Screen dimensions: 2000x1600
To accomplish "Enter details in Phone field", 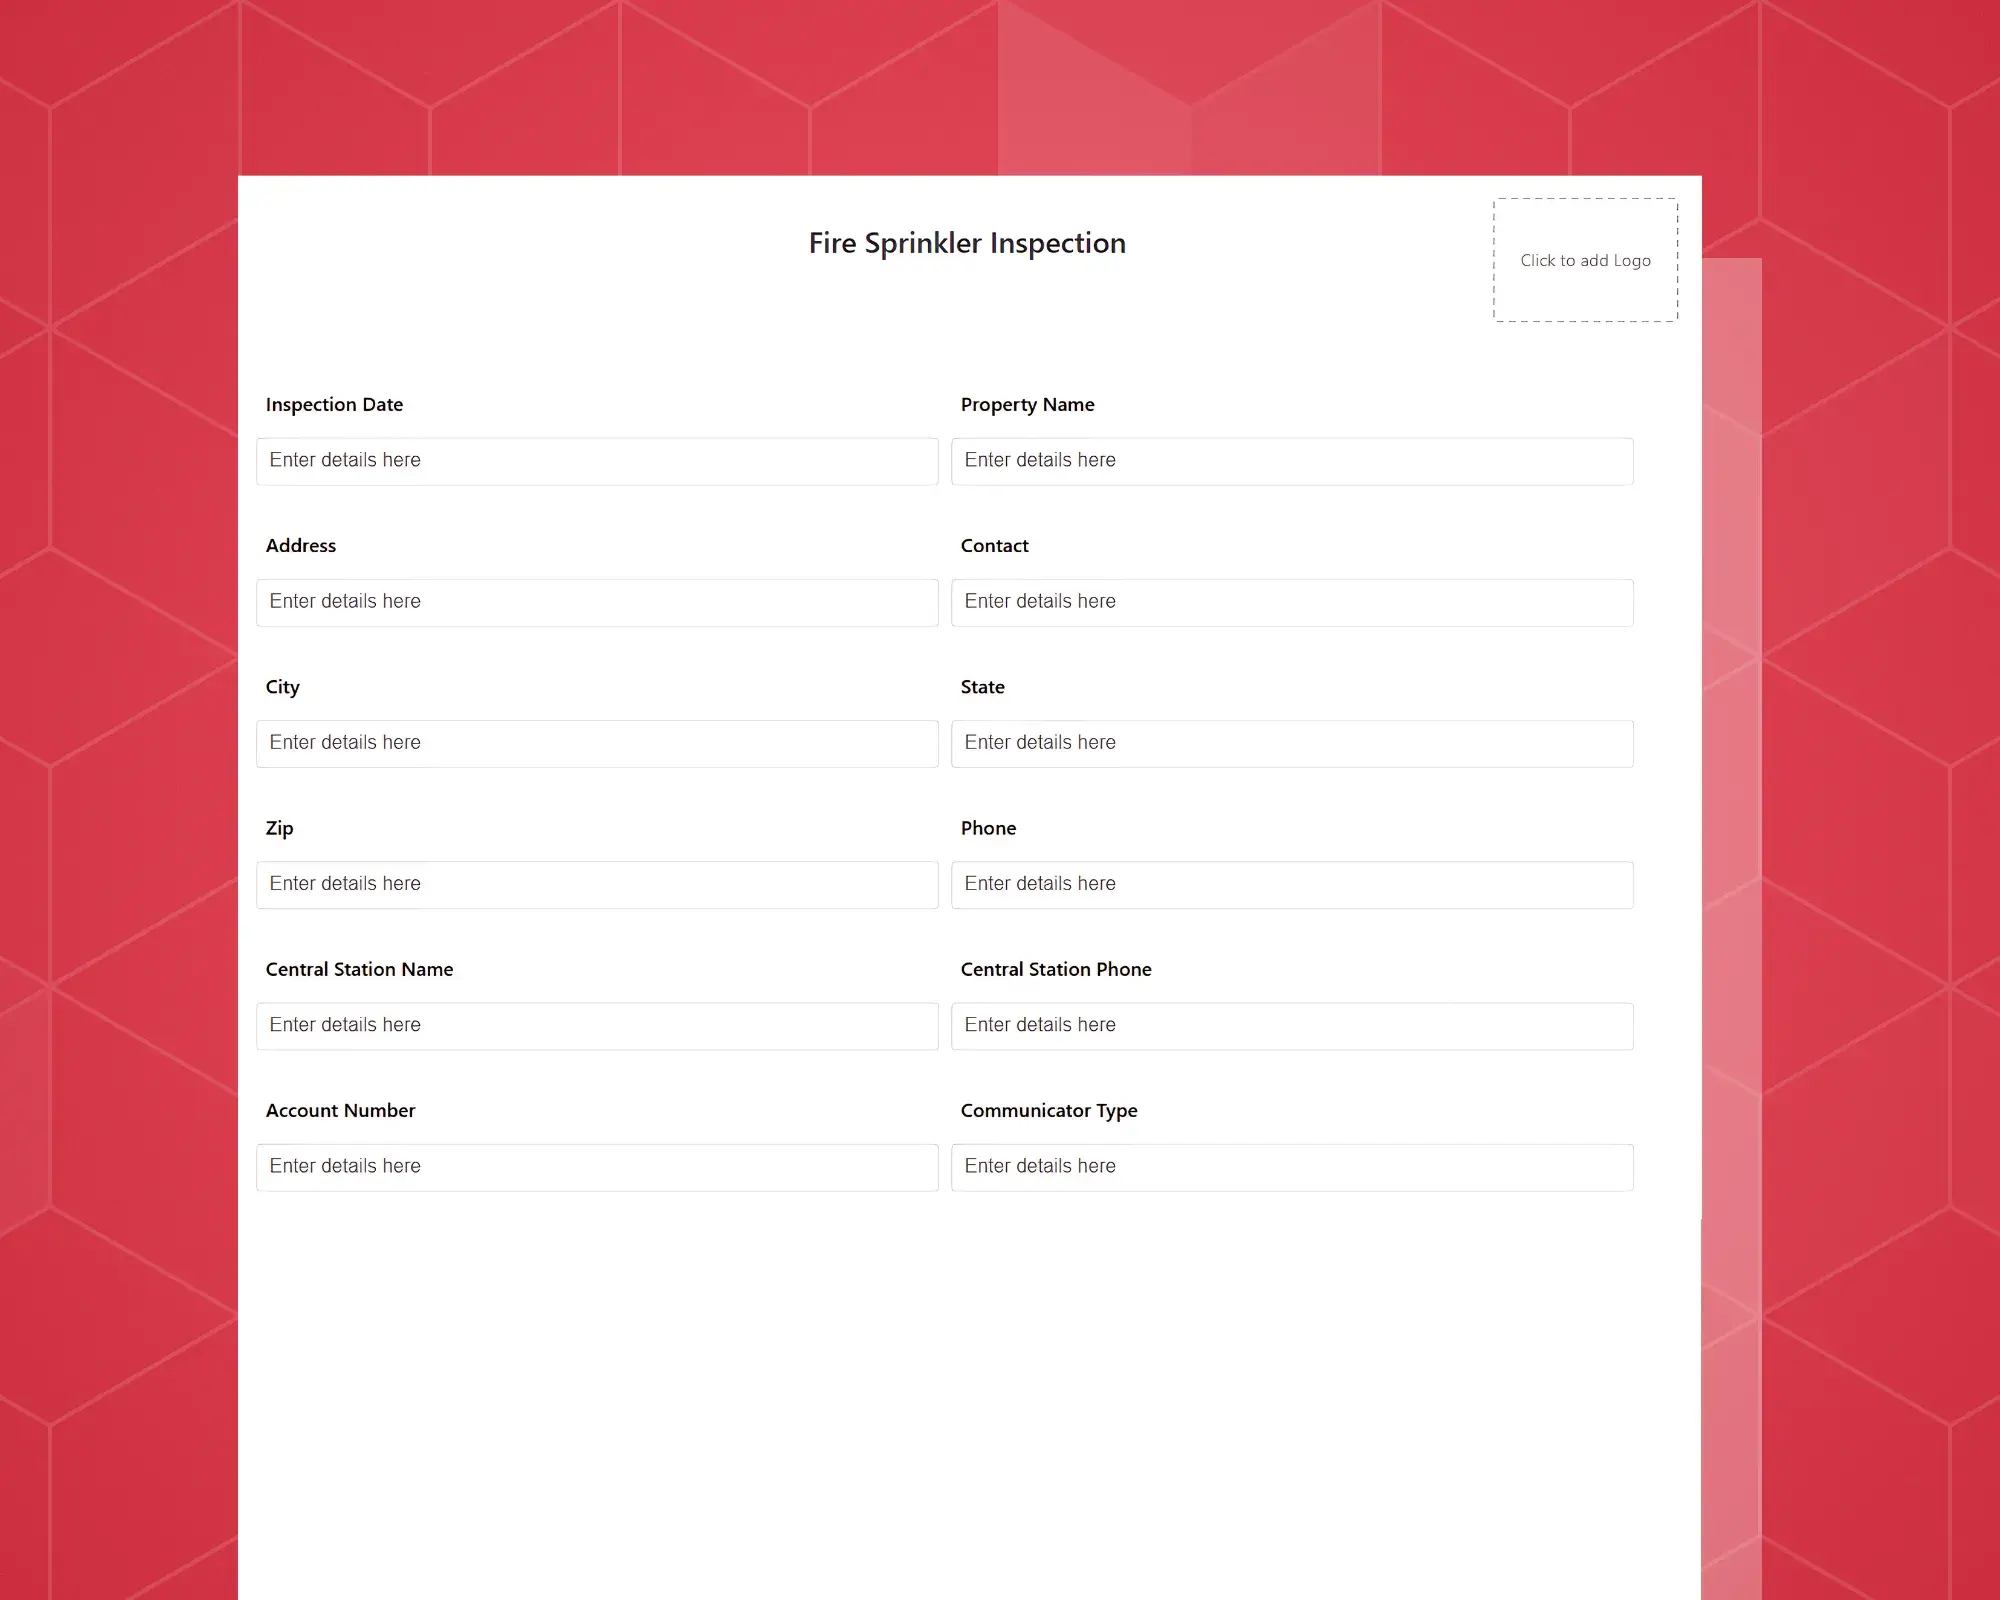I will tap(1291, 883).
